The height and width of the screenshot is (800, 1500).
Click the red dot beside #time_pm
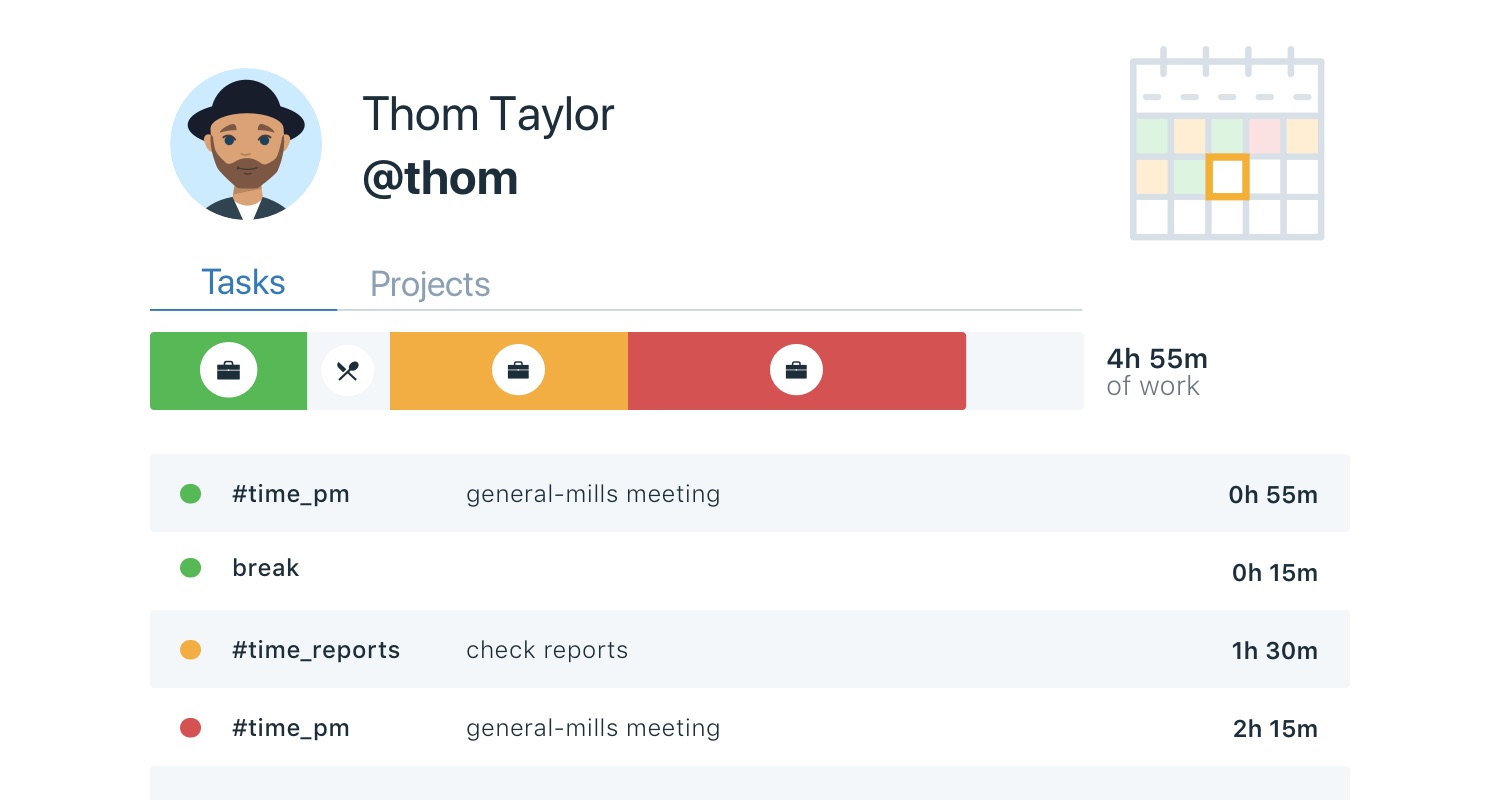pyautogui.click(x=190, y=728)
